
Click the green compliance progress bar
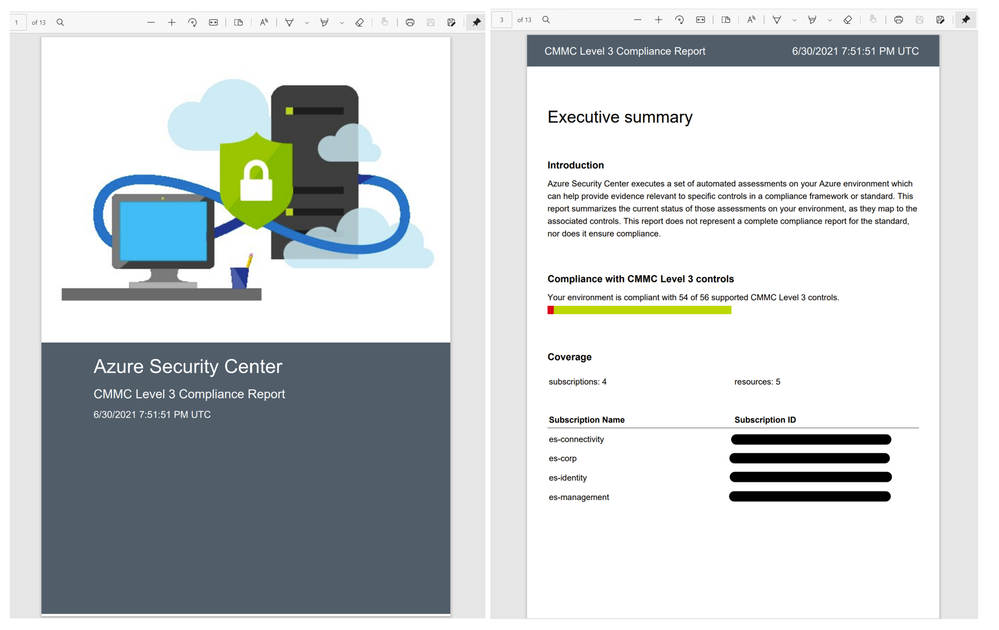pyautogui.click(x=642, y=310)
